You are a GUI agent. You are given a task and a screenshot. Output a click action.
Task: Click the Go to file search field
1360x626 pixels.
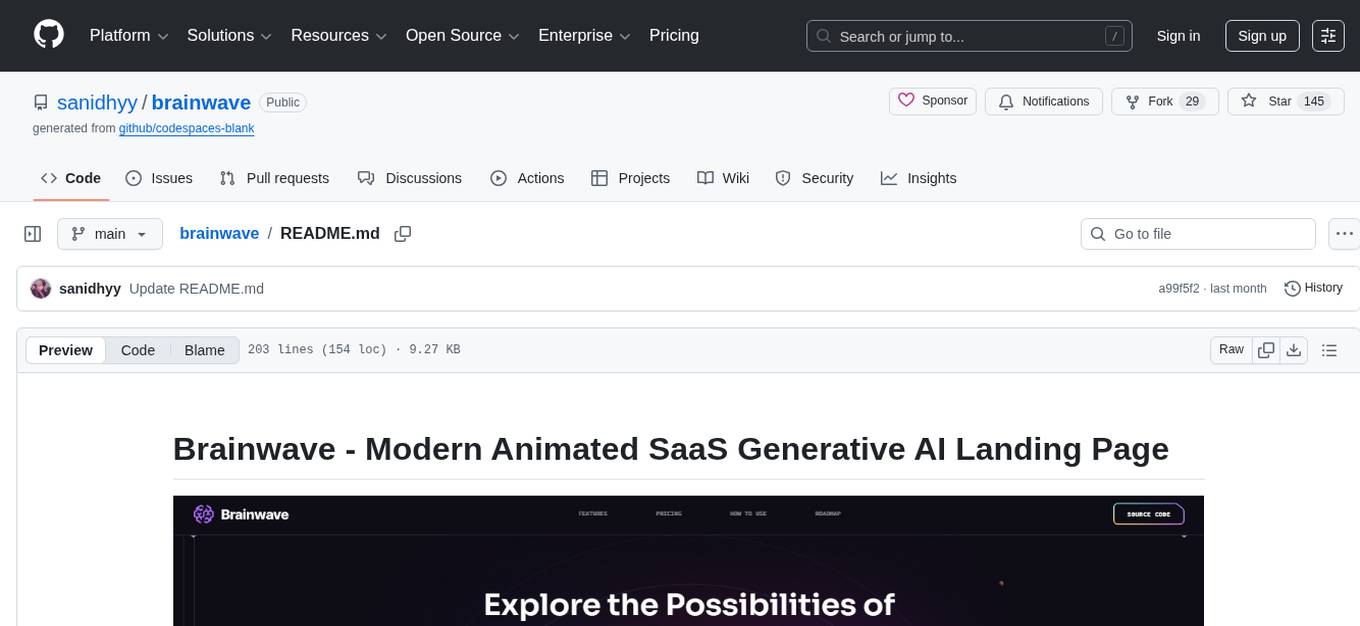point(1198,234)
